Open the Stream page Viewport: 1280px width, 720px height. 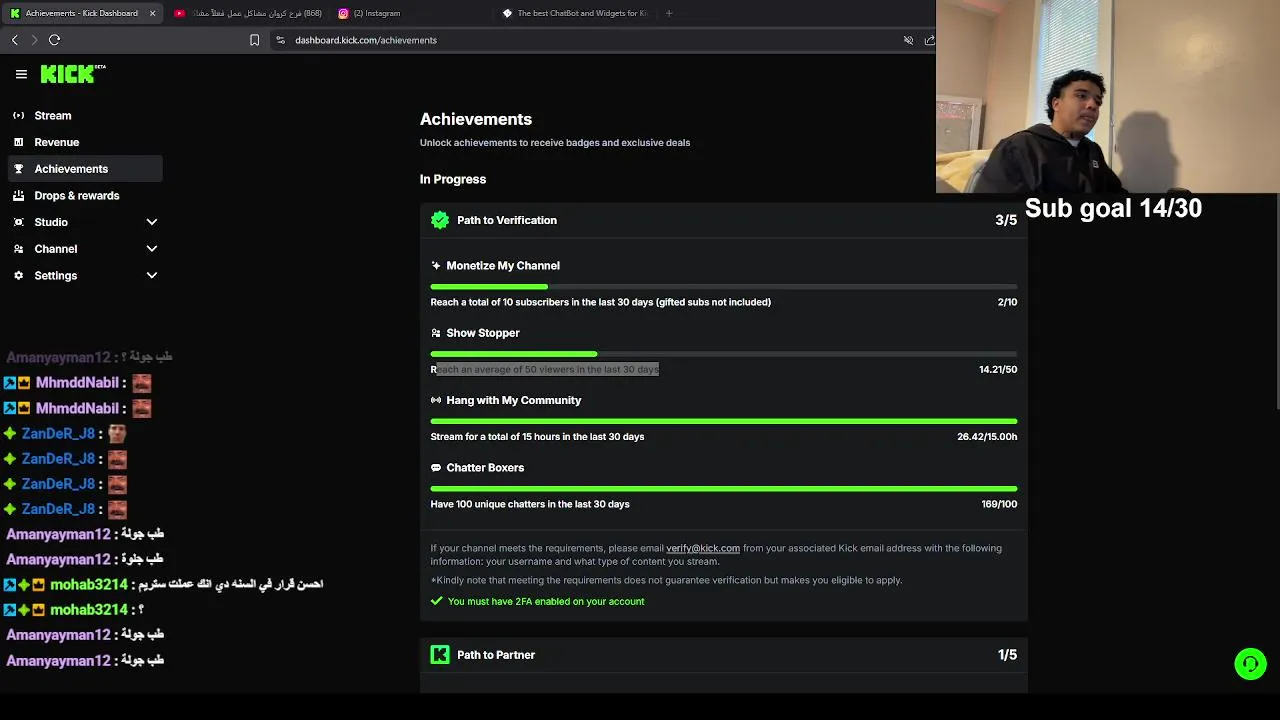[84, 116]
